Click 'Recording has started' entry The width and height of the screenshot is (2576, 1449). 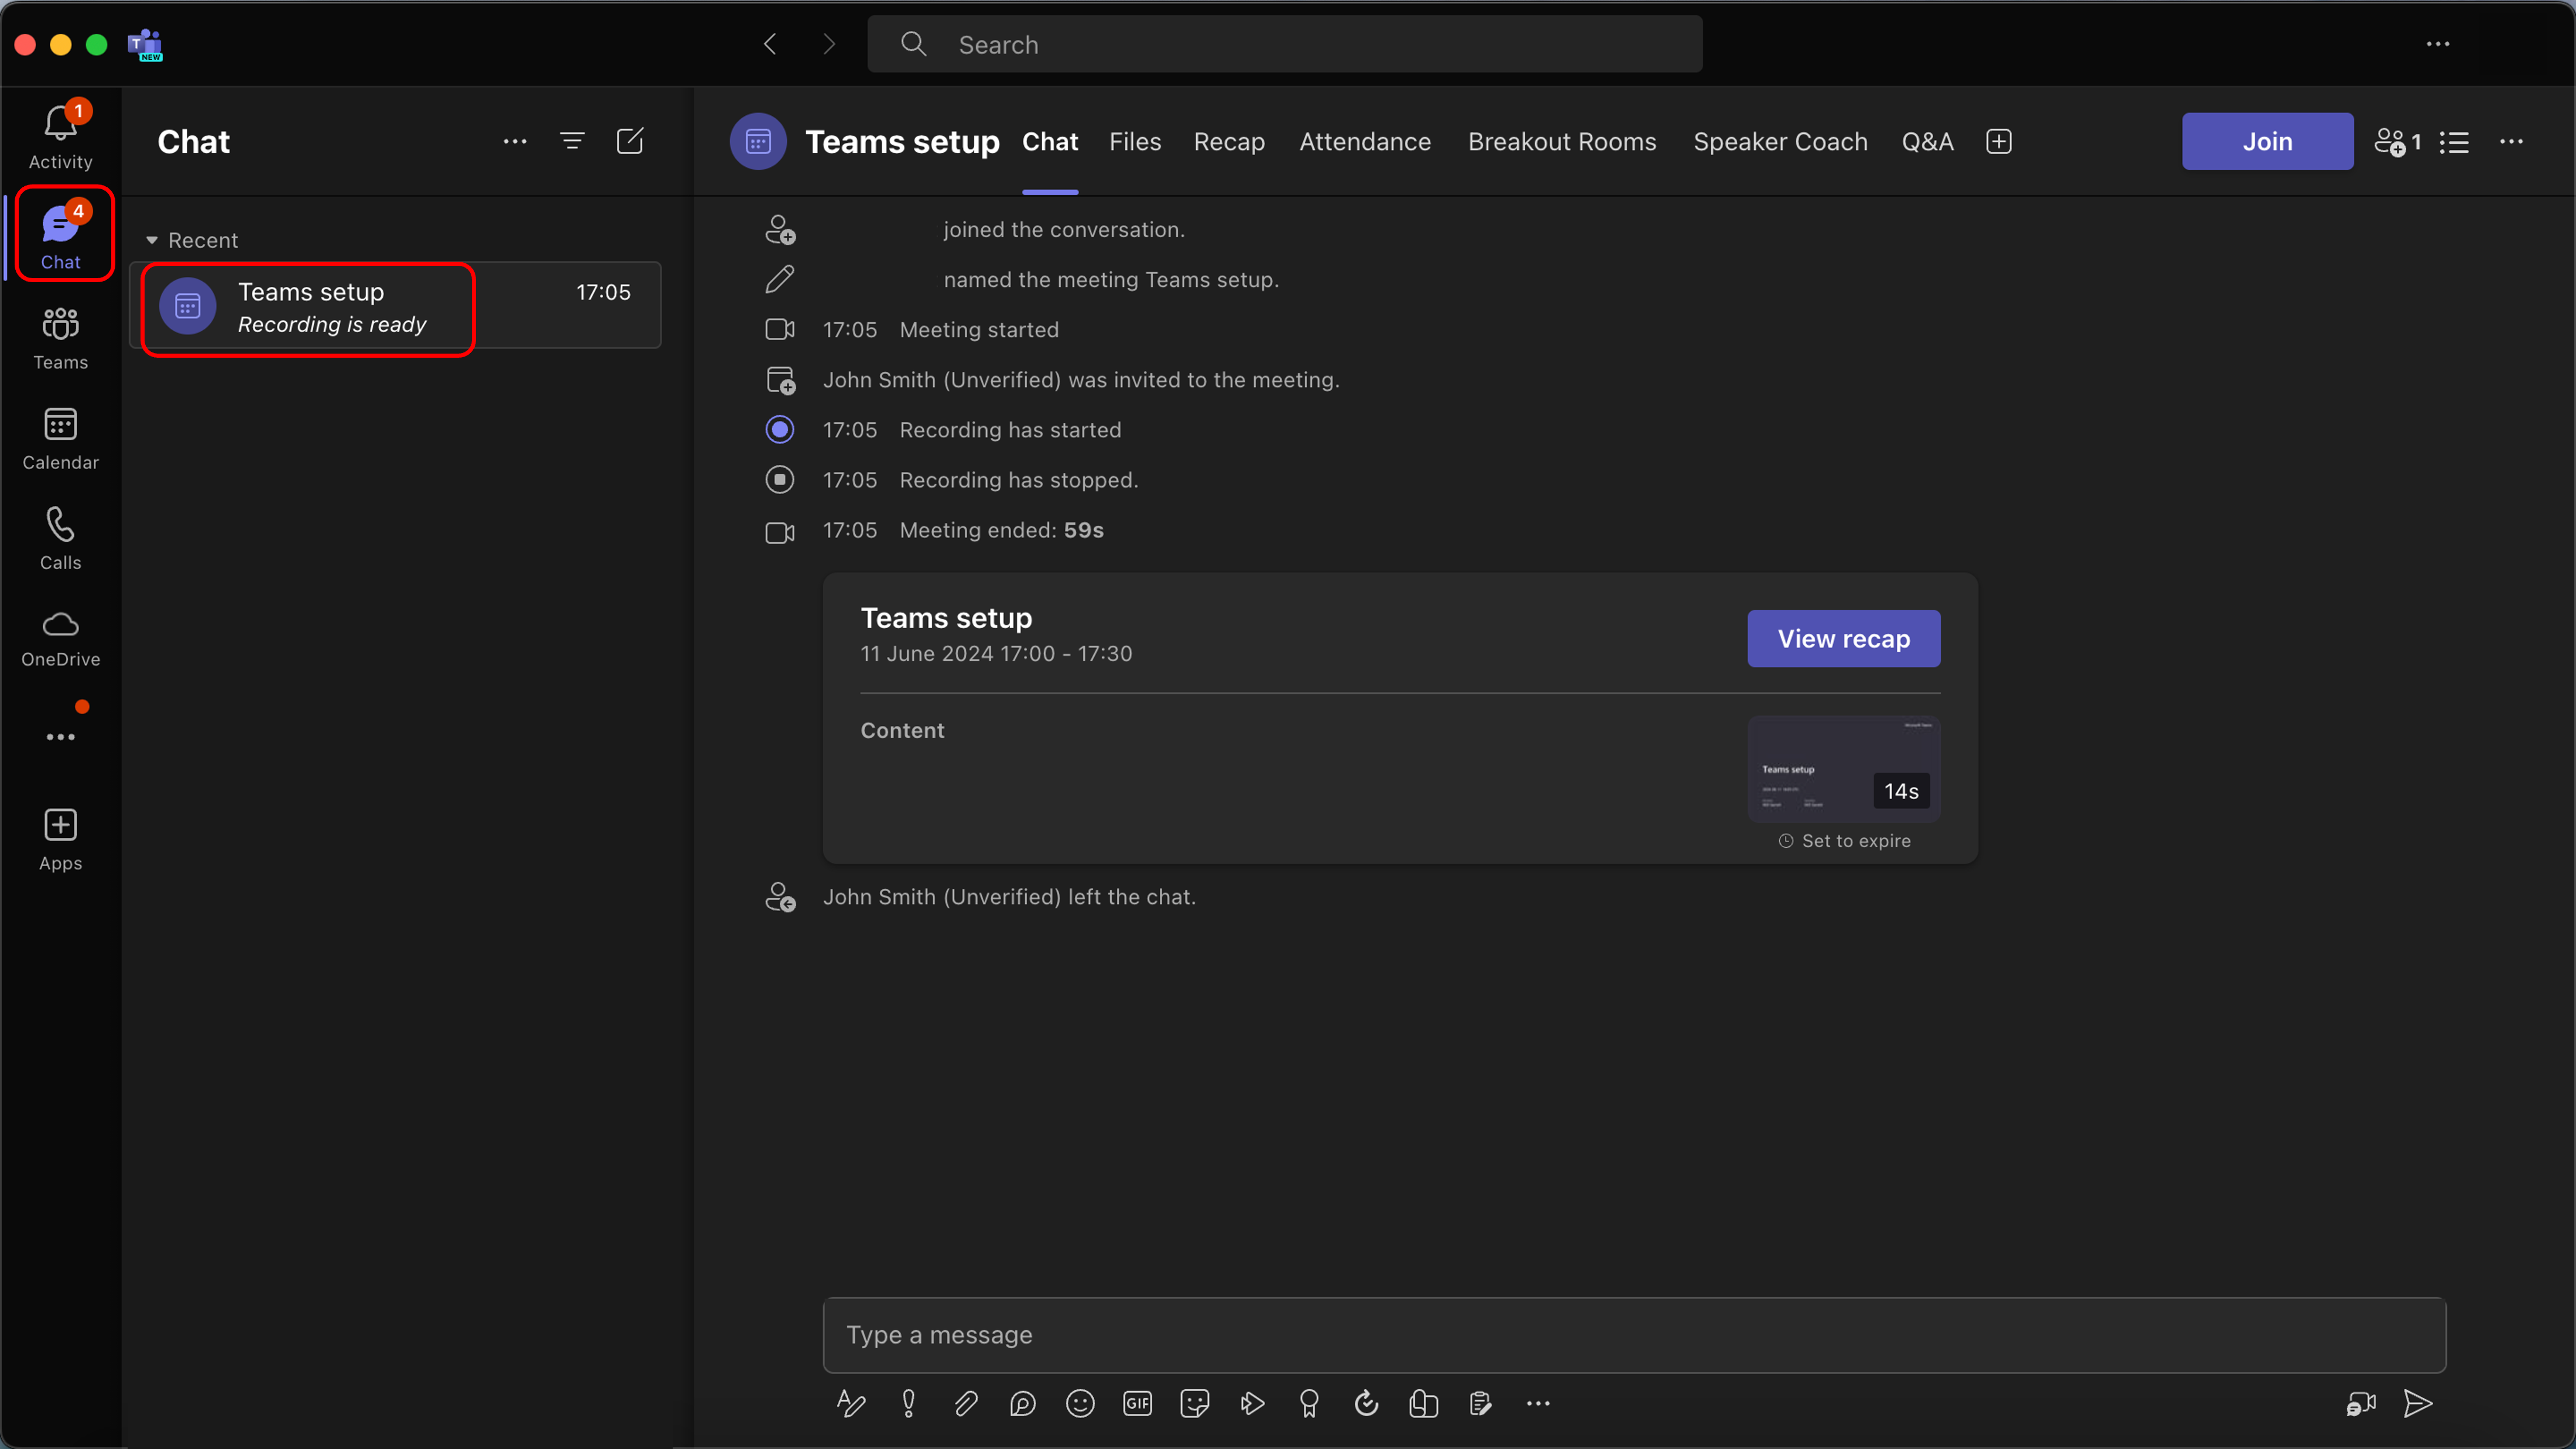[x=1010, y=430]
